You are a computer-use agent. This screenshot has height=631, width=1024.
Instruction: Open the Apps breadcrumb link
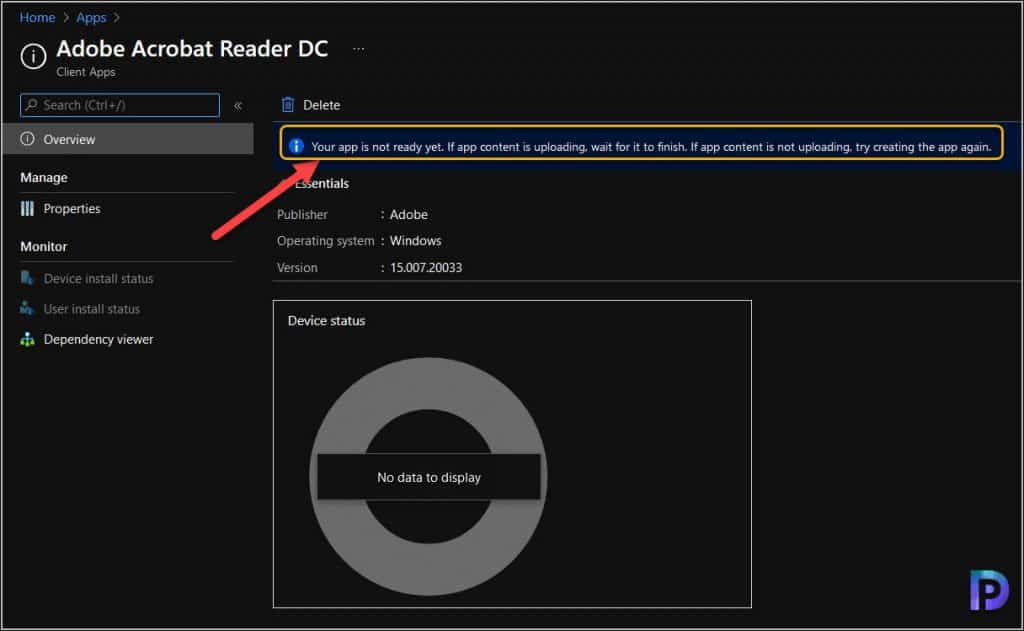point(91,18)
